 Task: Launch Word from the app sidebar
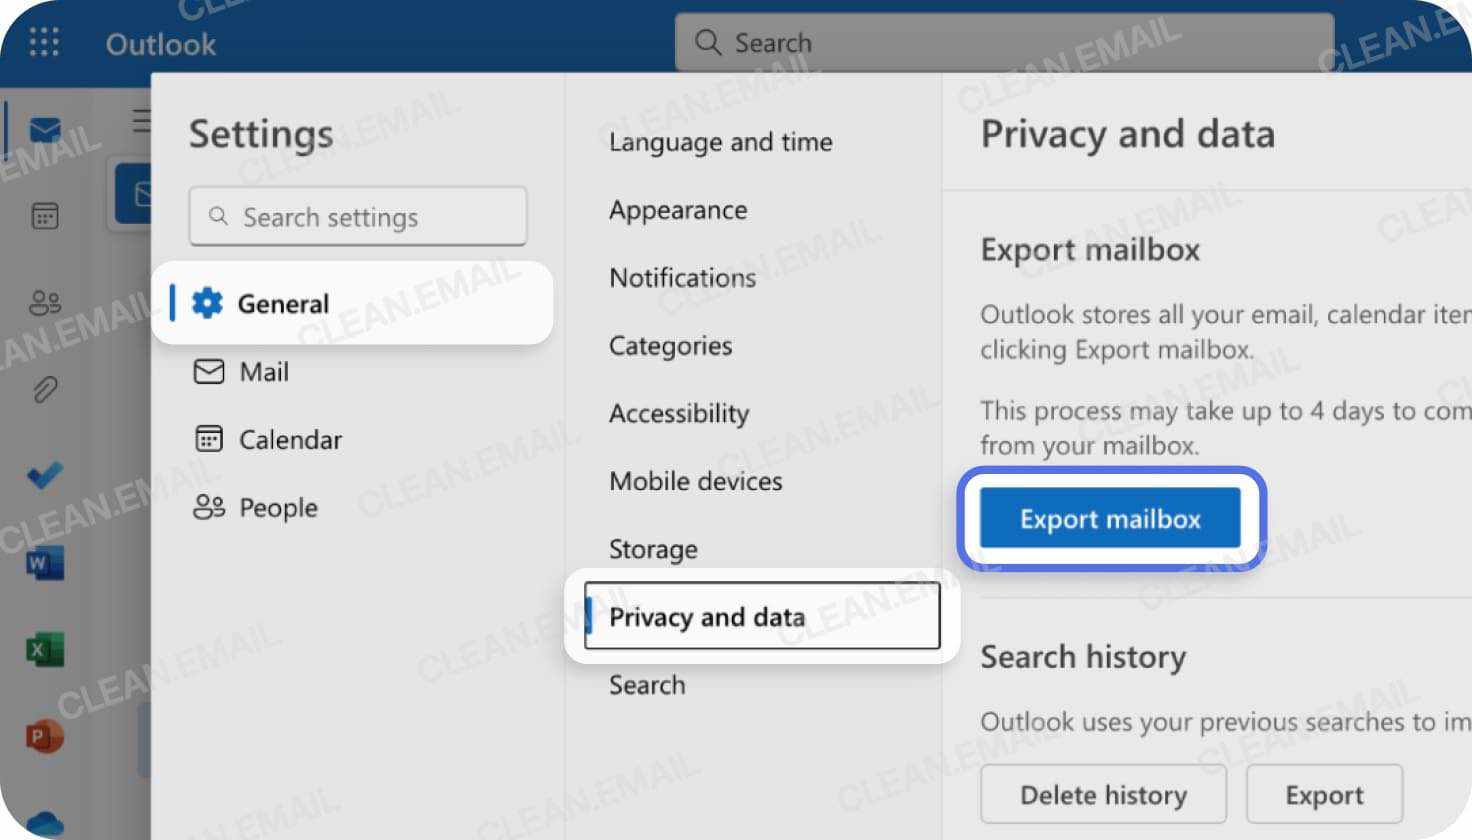tap(44, 562)
